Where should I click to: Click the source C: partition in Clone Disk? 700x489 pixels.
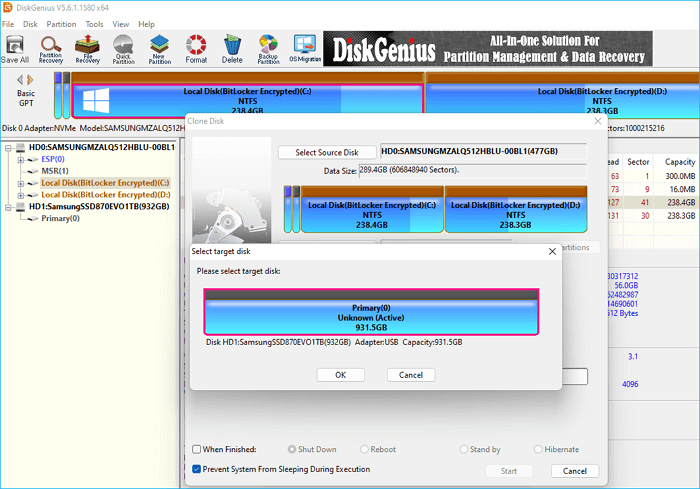372,209
